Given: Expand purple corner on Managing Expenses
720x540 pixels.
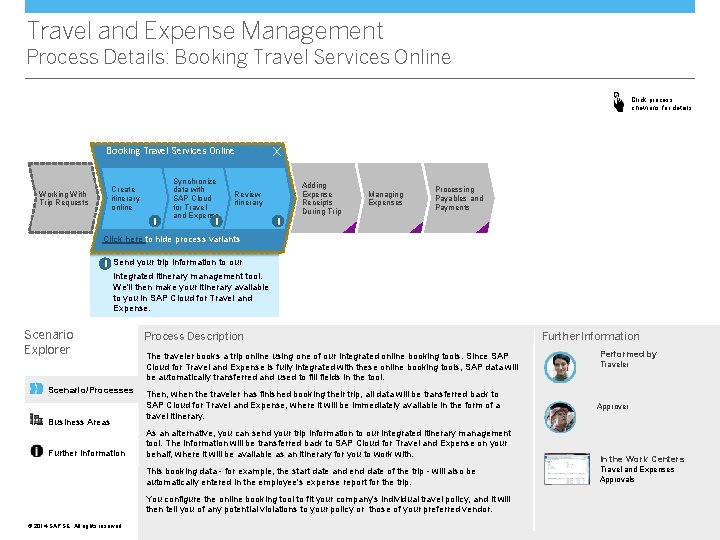Looking at the screenshot, I should click(417, 227).
